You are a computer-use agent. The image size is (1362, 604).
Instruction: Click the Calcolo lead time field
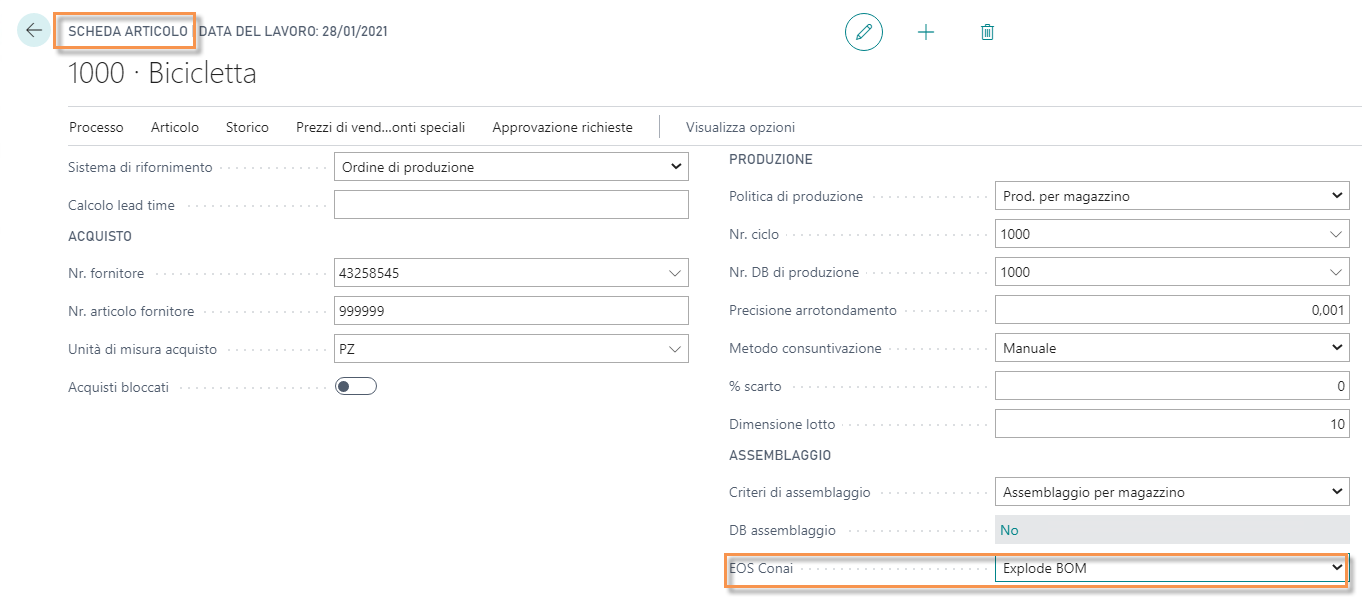510,205
